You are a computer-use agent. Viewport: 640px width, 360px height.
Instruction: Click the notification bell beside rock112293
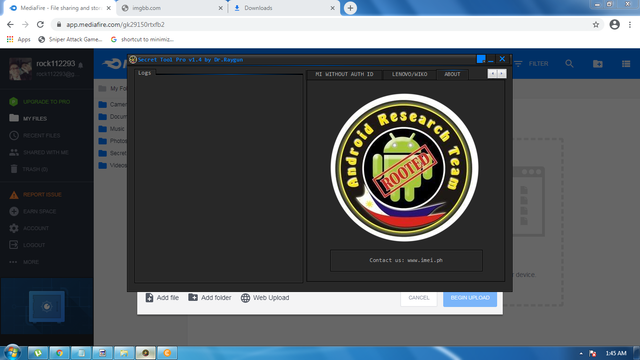pyautogui.click(x=81, y=65)
